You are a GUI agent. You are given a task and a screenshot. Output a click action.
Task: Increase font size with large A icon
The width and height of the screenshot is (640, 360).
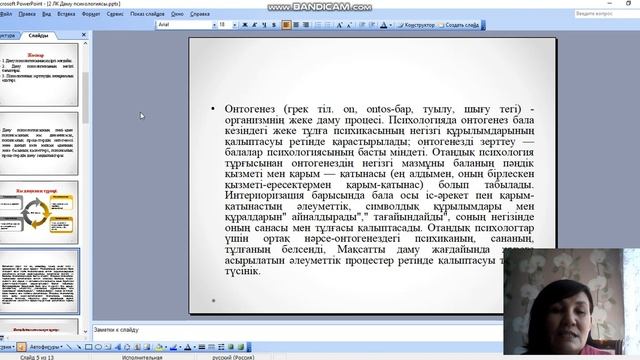(339, 25)
